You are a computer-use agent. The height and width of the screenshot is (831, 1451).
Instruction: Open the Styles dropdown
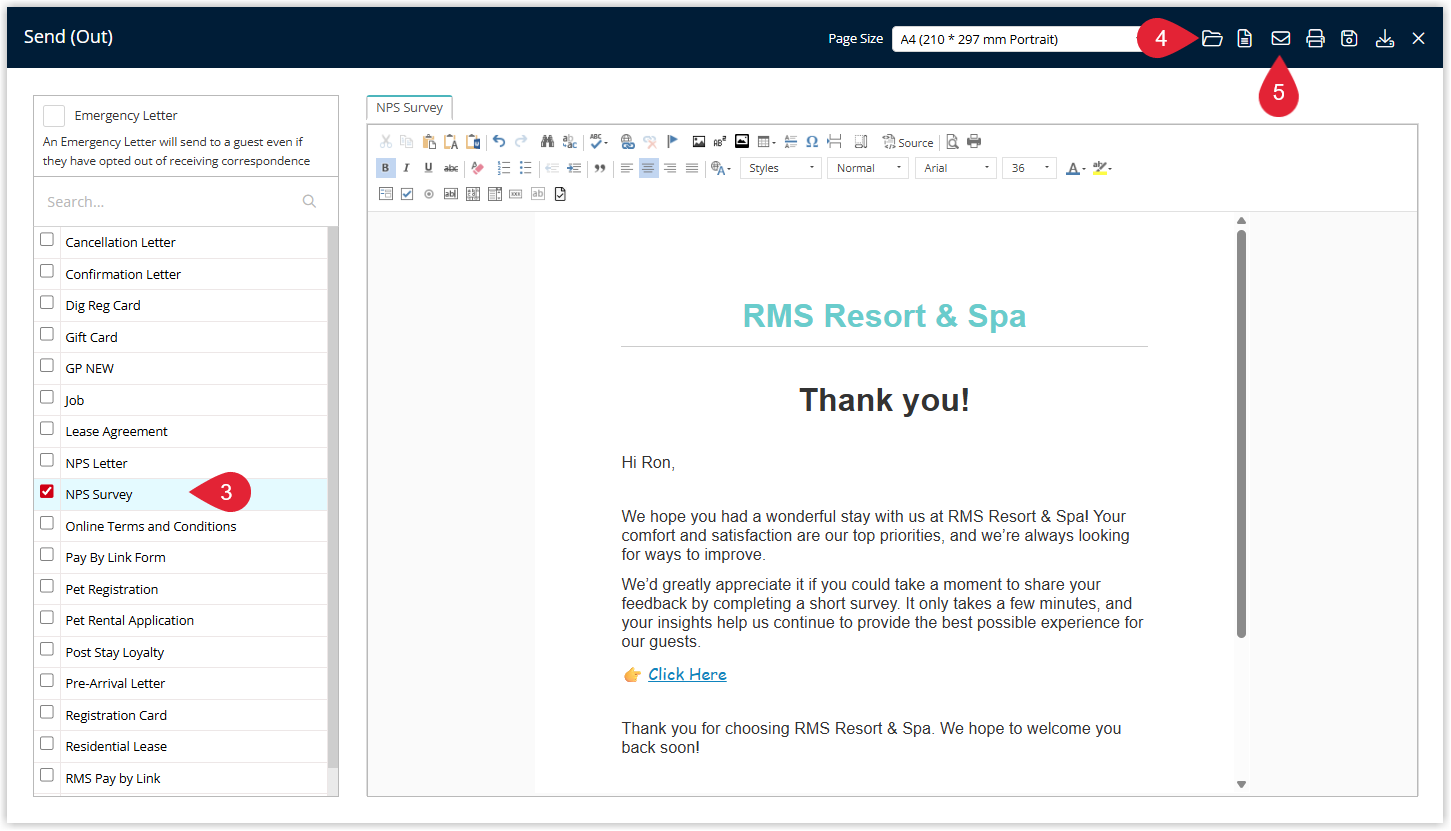pyautogui.click(x=781, y=168)
